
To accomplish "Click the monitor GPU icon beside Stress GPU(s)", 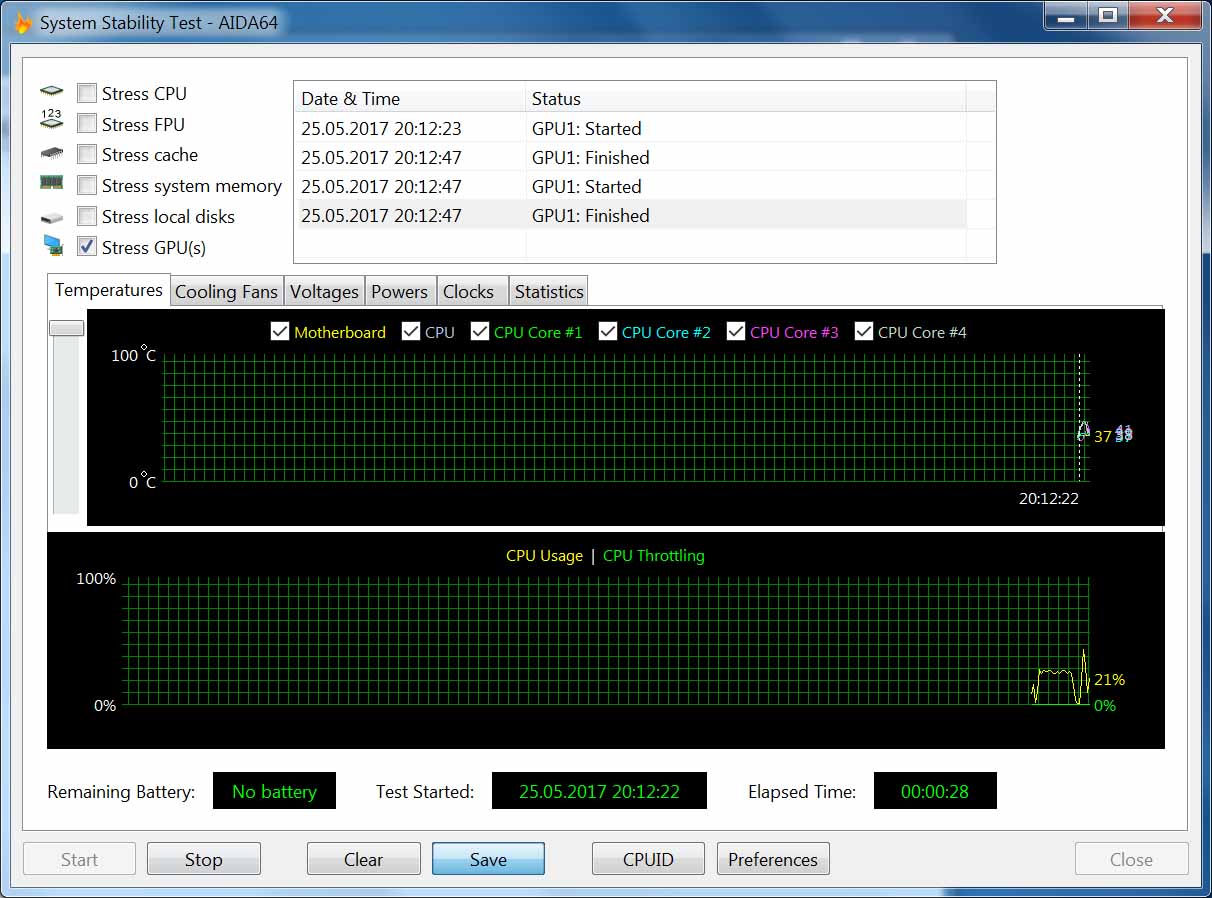I will 53,246.
